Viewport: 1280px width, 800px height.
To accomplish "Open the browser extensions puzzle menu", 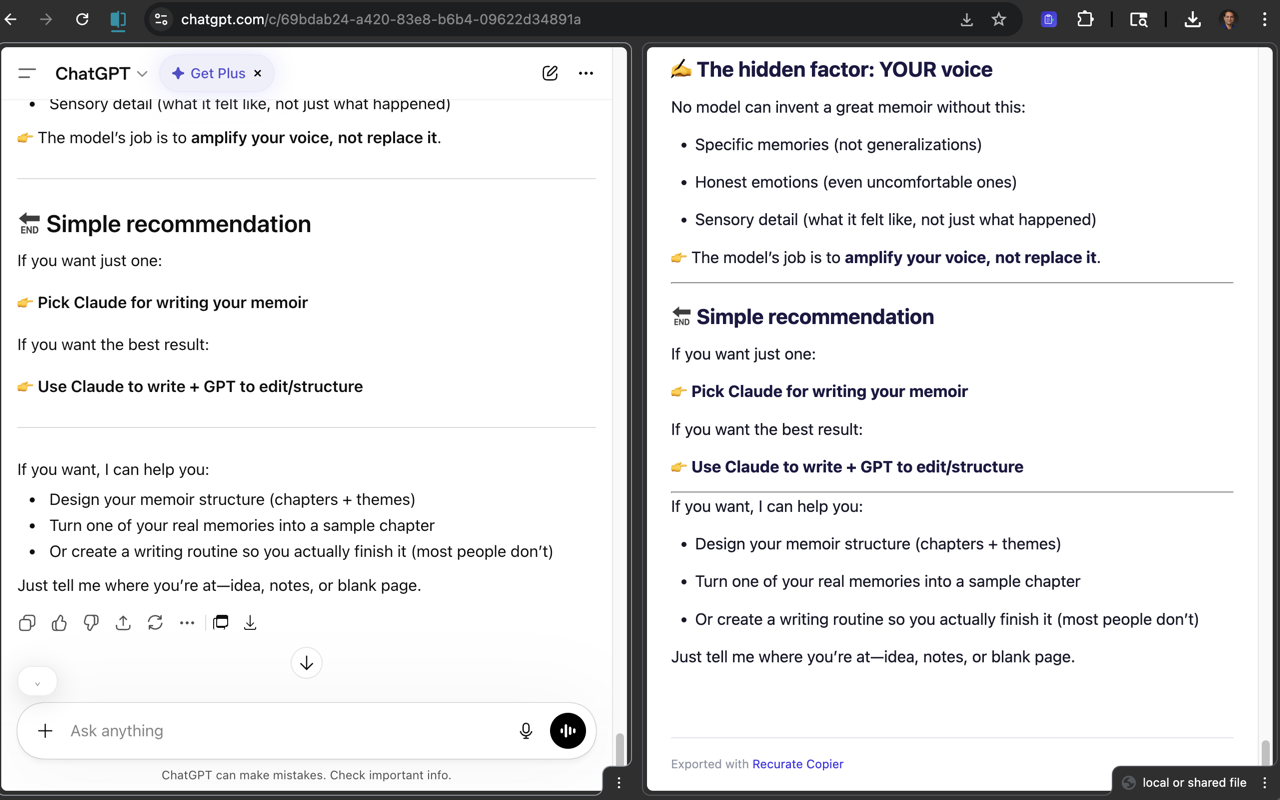I will click(x=1085, y=19).
